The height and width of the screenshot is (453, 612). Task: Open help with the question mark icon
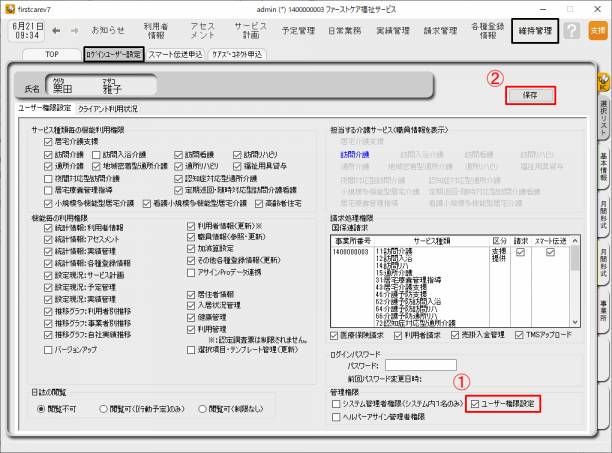point(571,31)
